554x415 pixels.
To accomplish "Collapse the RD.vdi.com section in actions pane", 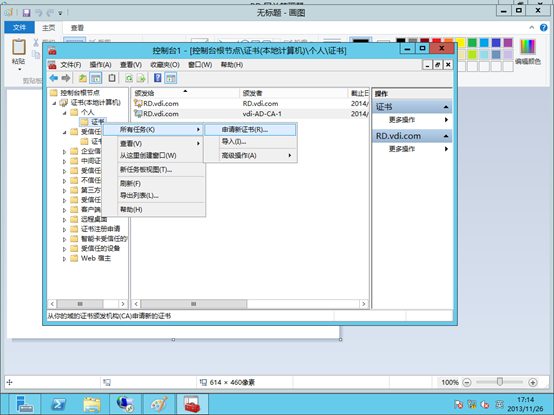I will [x=446, y=136].
